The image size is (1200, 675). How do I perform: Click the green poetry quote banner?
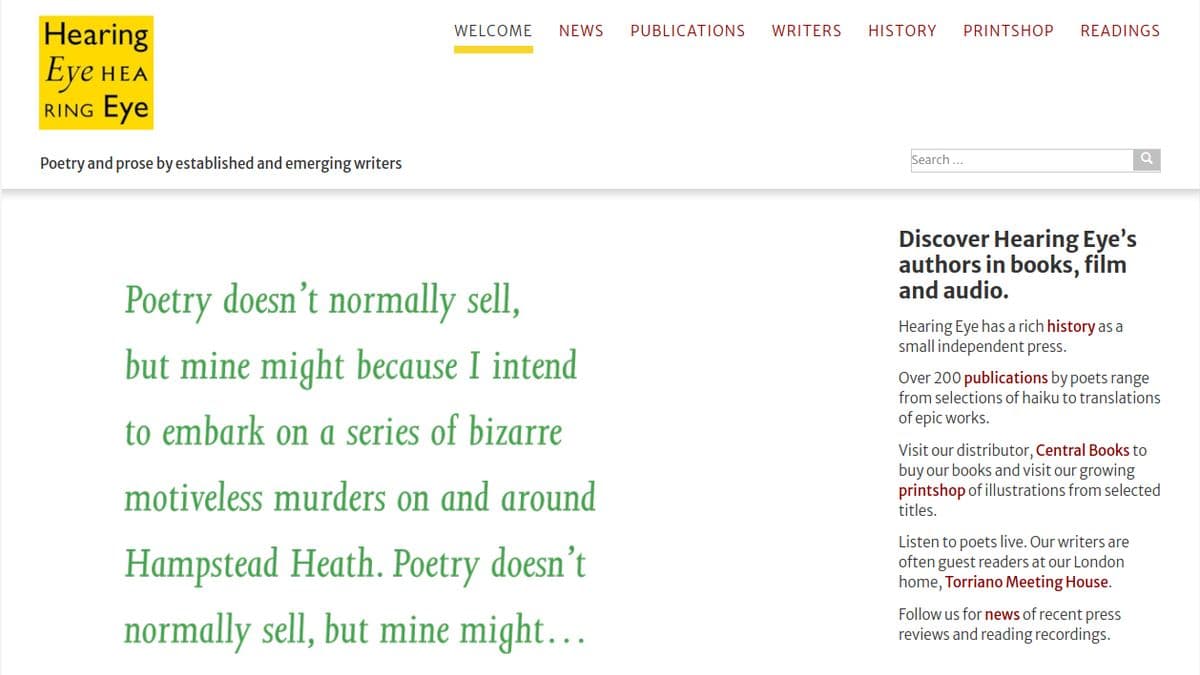(358, 465)
